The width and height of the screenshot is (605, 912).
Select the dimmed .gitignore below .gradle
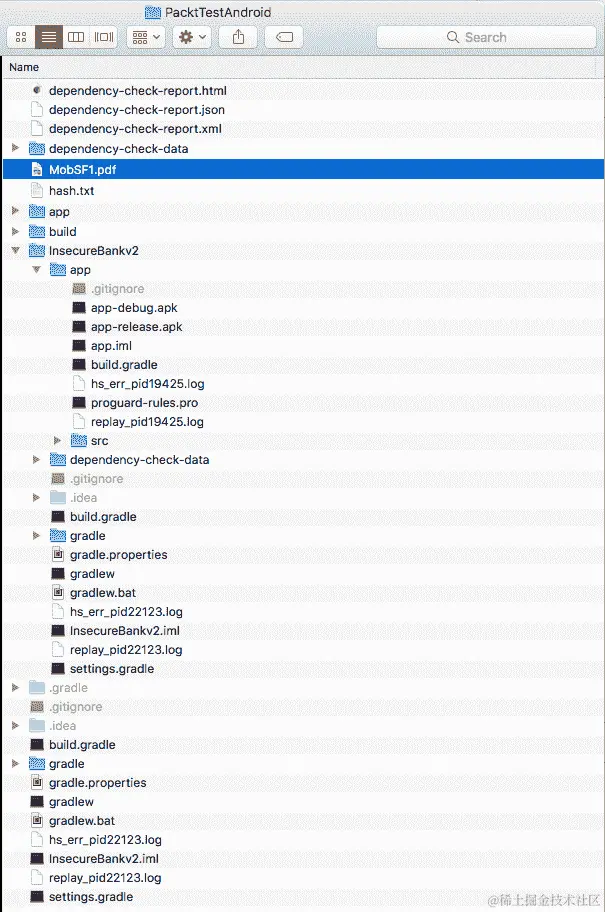(302, 707)
